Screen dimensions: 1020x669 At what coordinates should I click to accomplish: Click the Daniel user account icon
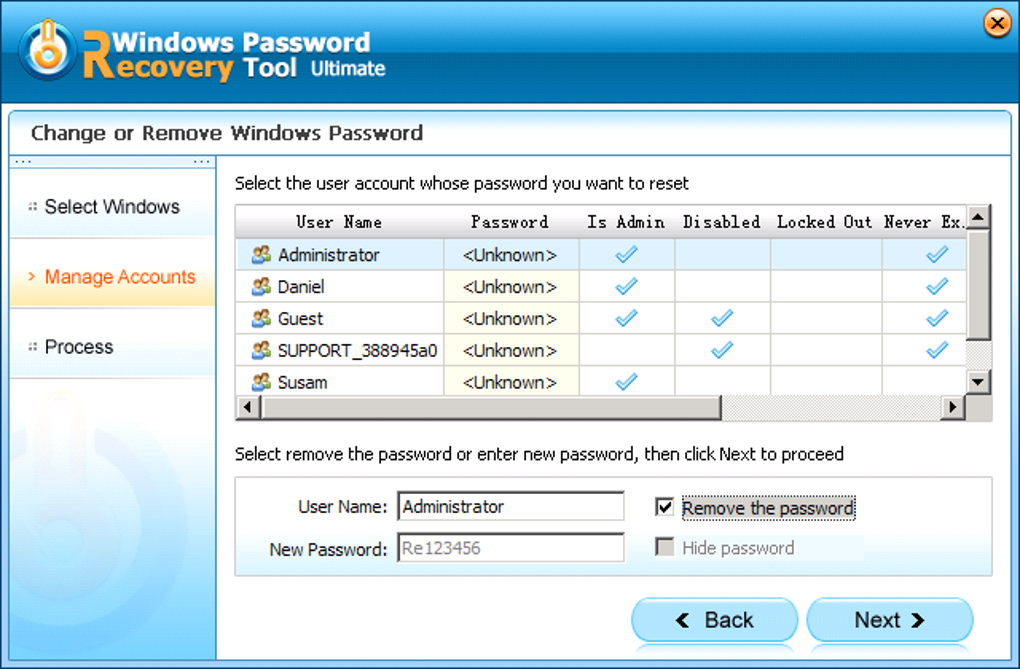(261, 287)
